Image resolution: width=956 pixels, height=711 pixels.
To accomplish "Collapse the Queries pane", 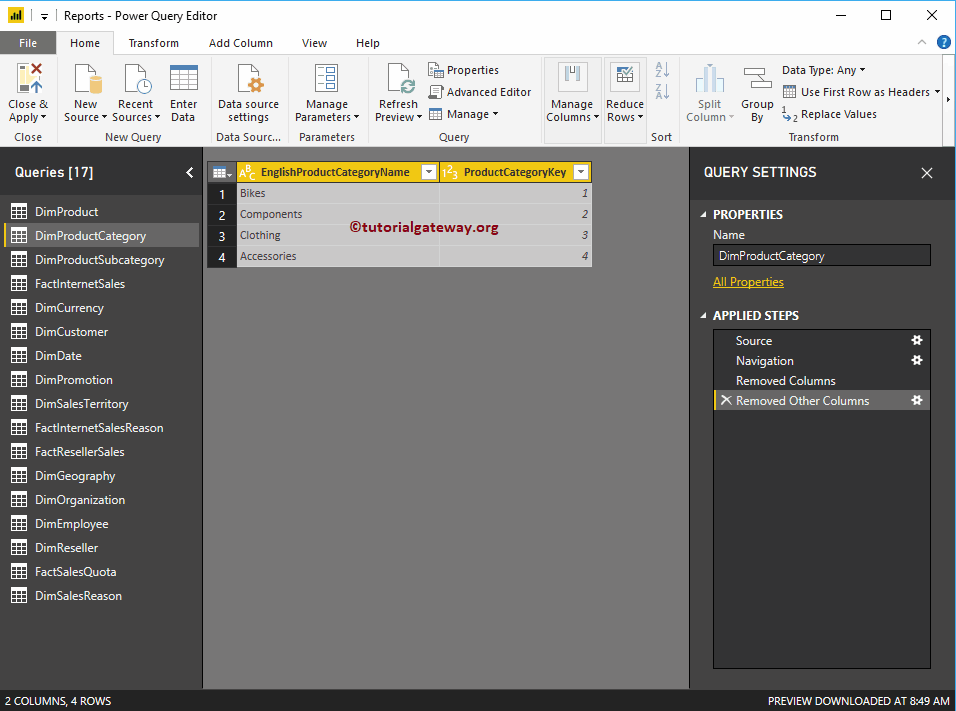I will [x=190, y=173].
